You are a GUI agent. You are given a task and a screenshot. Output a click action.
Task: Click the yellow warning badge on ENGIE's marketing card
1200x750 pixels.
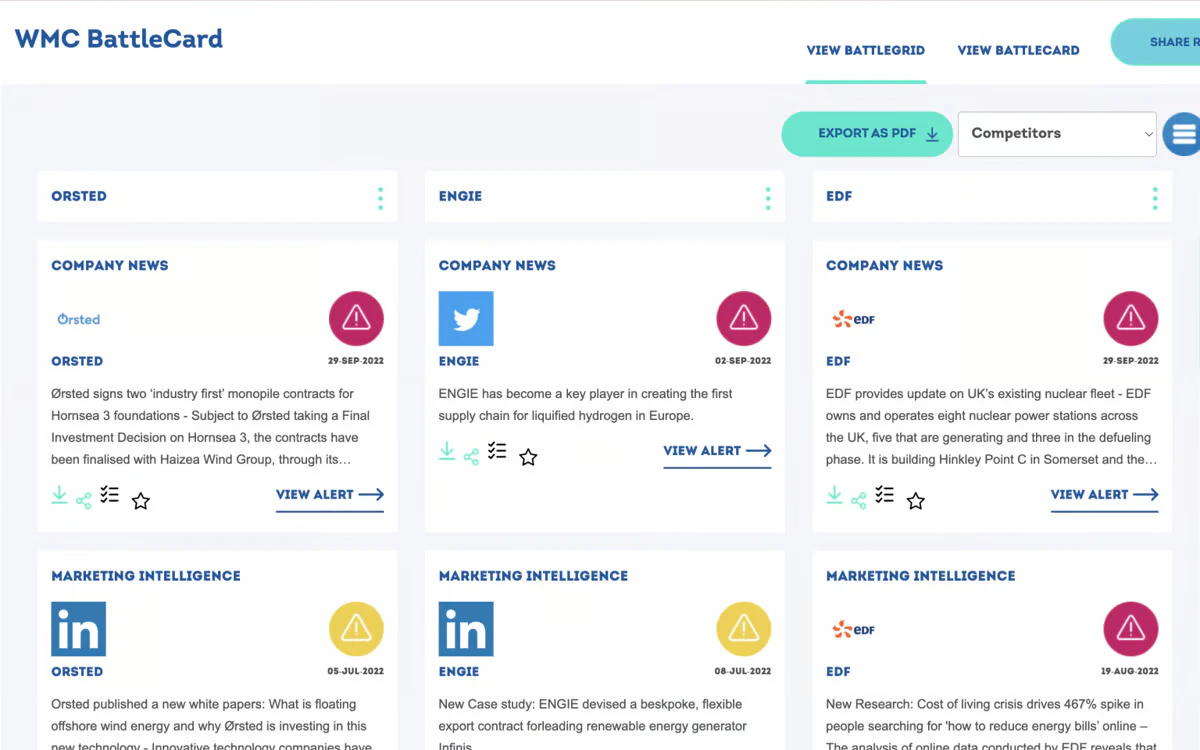coord(743,628)
